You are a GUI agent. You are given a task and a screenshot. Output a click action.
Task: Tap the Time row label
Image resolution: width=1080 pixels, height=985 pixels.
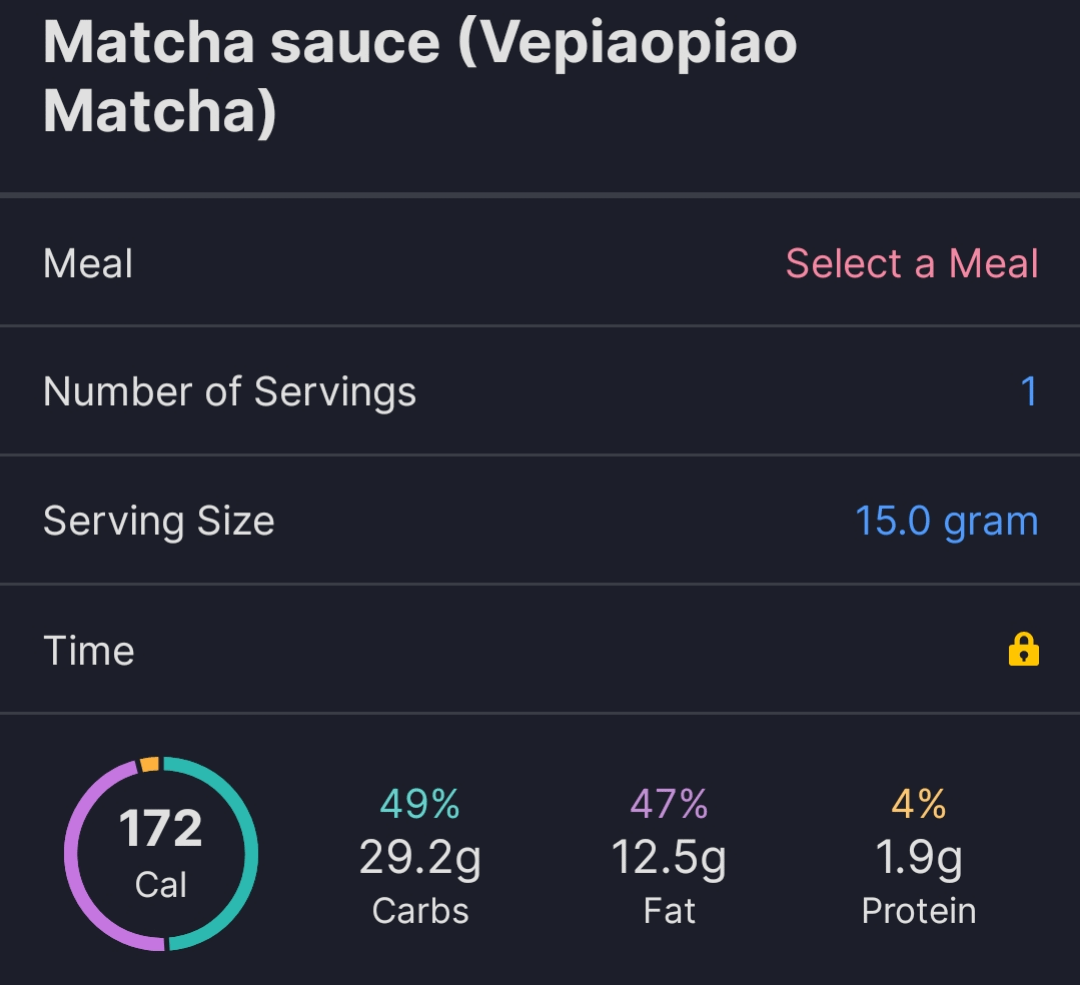(x=89, y=651)
